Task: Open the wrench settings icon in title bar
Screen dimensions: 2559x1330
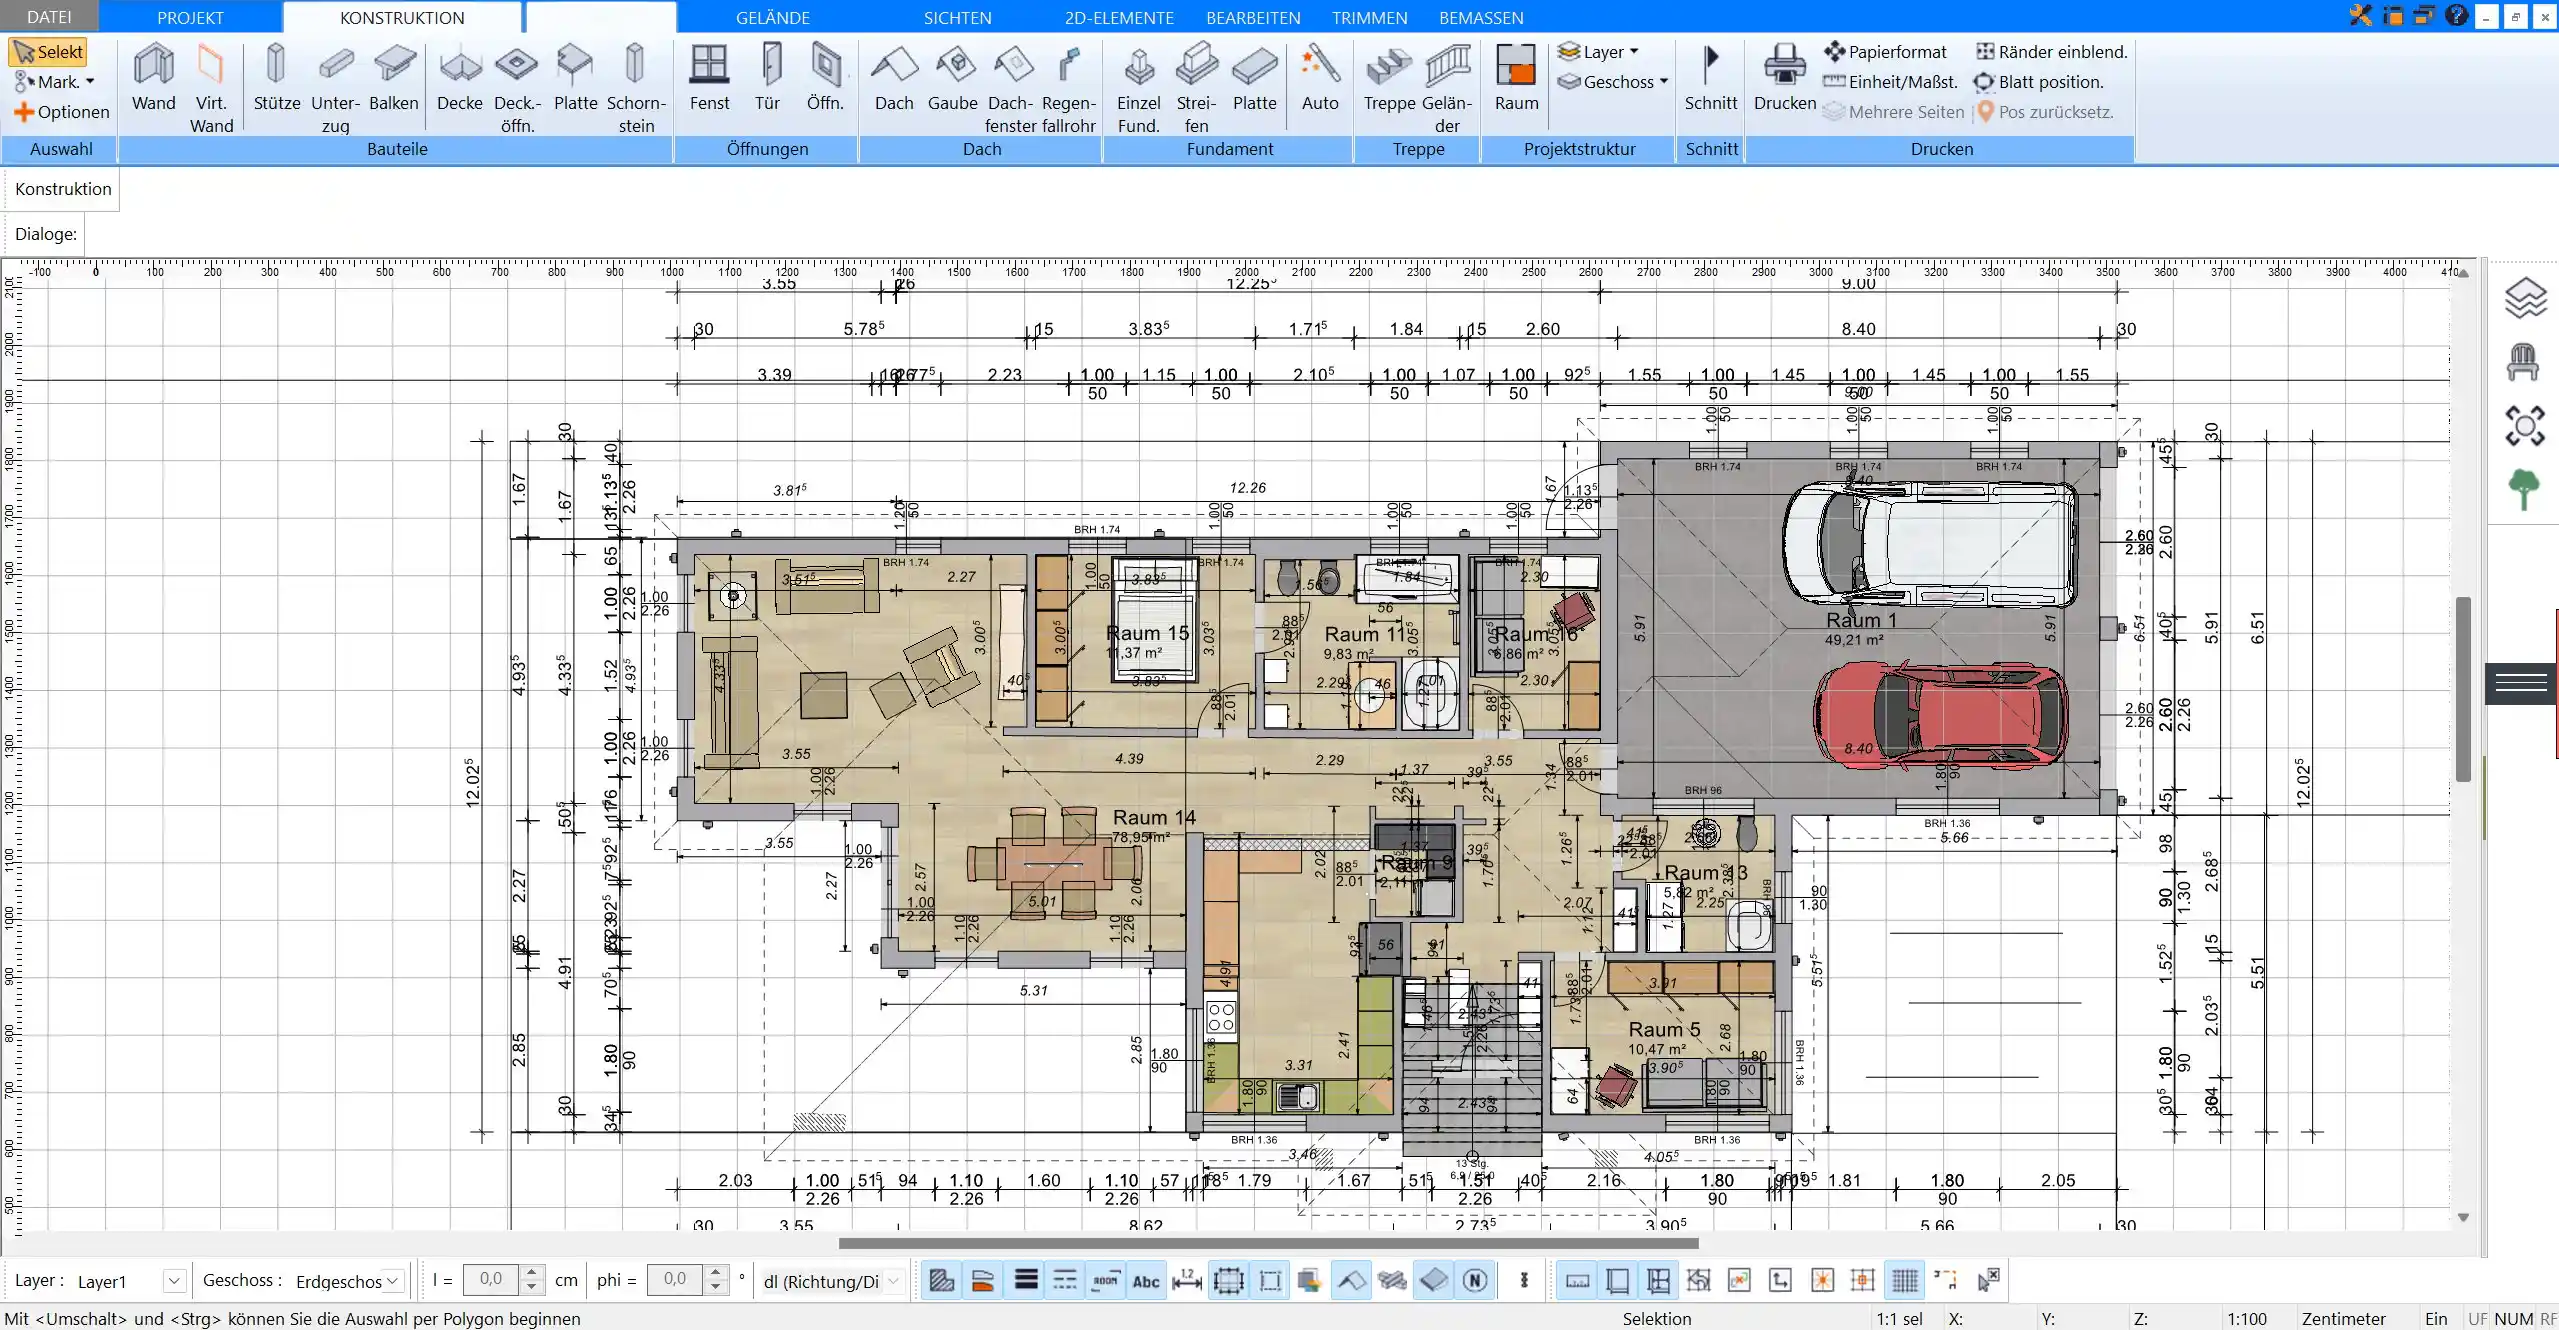Action: pyautogui.click(x=2360, y=15)
